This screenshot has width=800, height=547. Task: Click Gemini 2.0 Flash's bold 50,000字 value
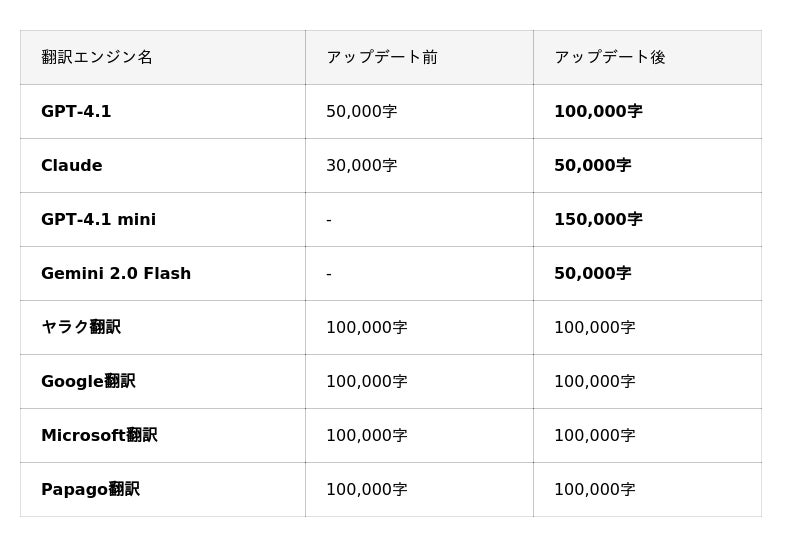[x=592, y=274]
